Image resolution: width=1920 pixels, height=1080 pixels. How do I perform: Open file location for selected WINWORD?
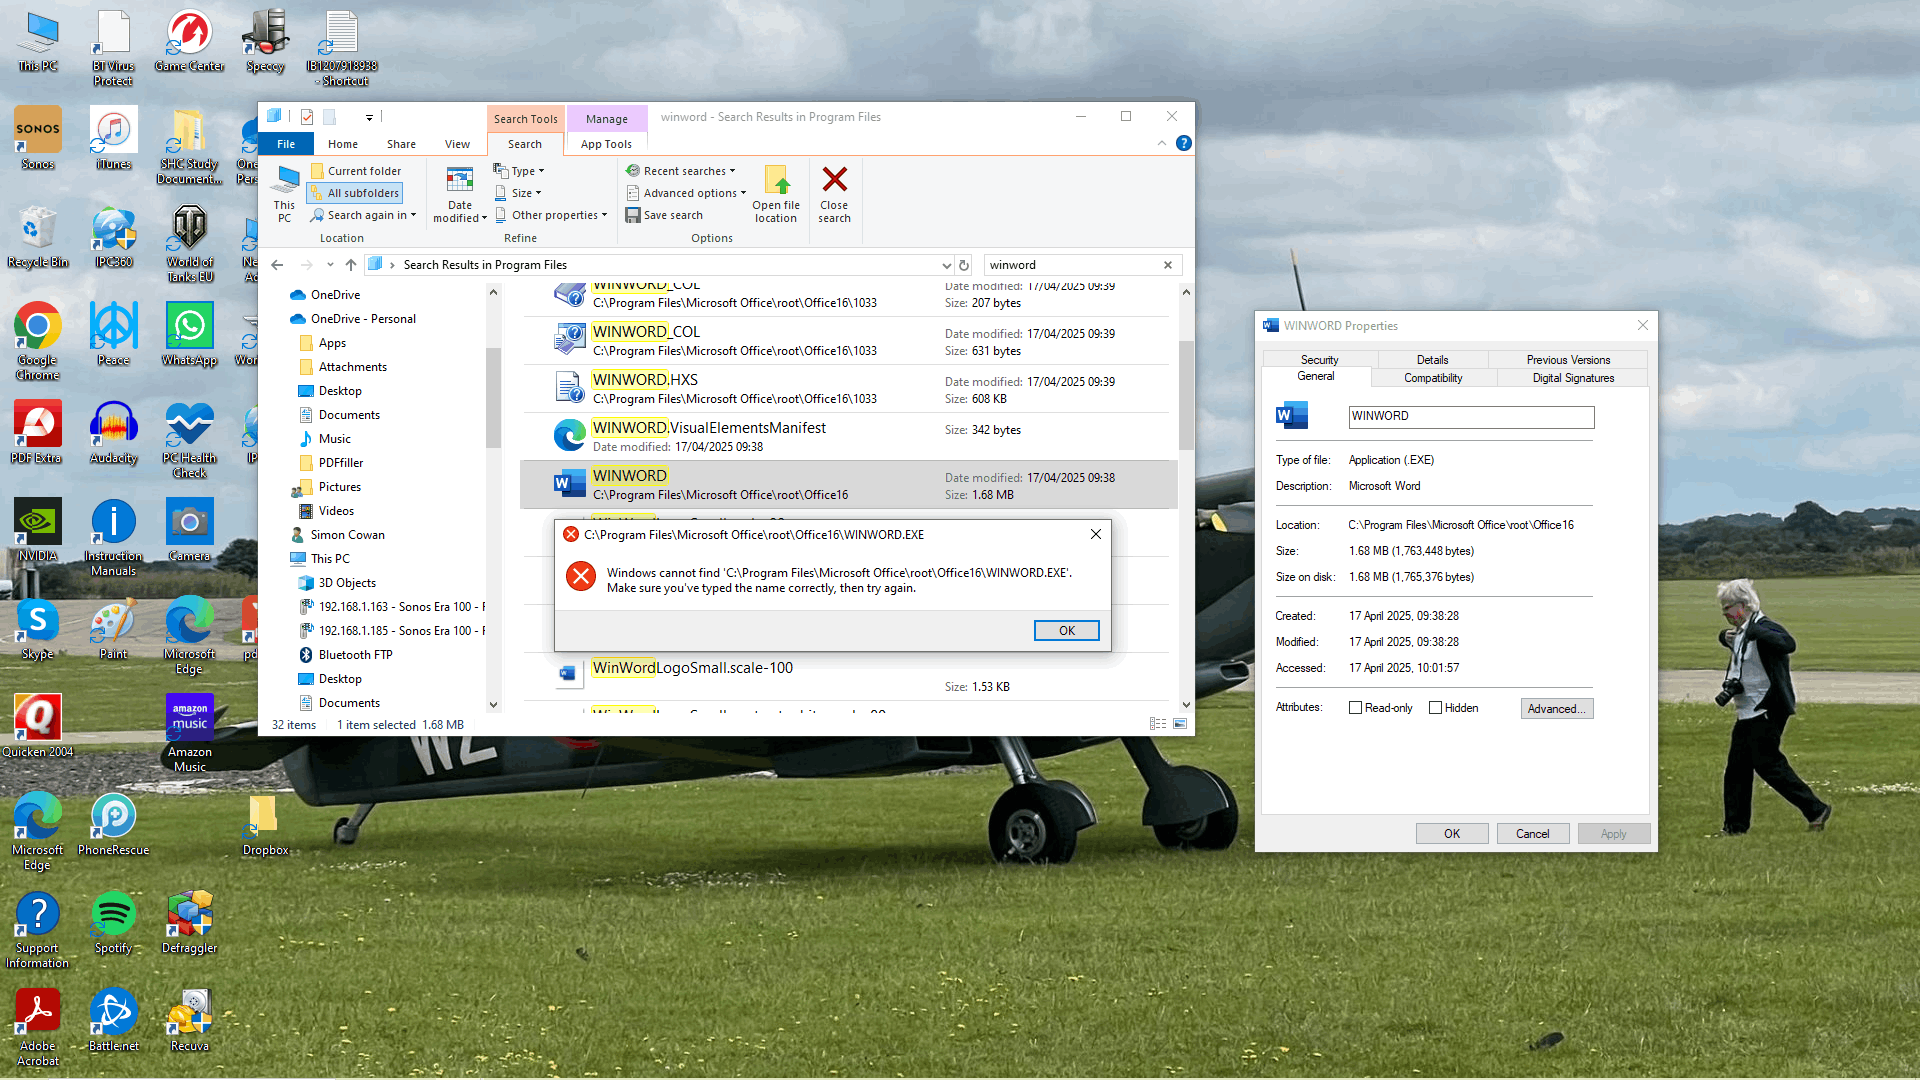click(x=776, y=193)
